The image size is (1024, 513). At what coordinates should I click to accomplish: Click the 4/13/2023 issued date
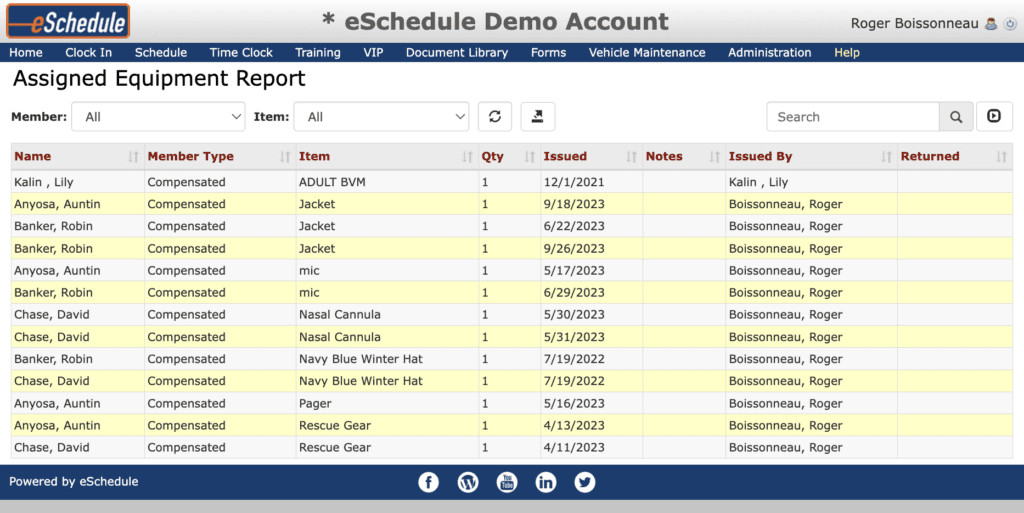point(574,426)
